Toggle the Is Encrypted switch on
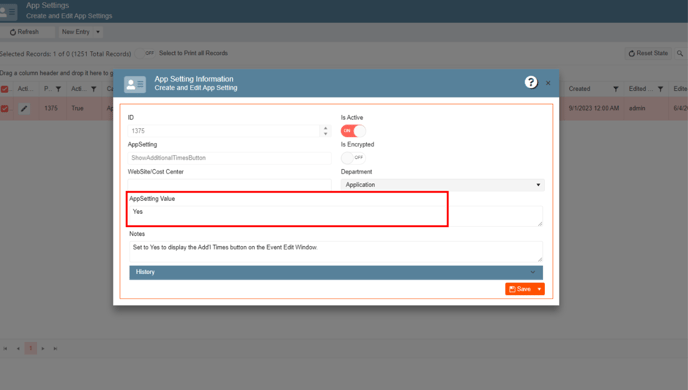This screenshot has width=688, height=390. coord(353,157)
